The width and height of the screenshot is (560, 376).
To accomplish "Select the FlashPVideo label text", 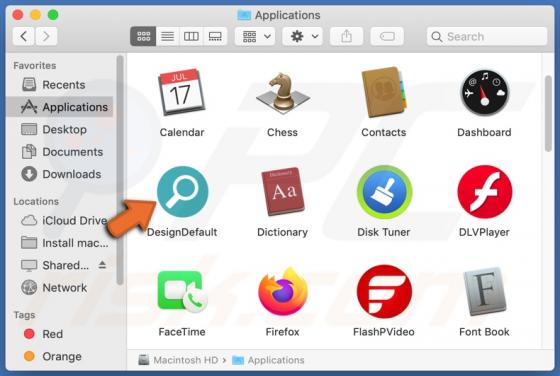I will pos(384,332).
